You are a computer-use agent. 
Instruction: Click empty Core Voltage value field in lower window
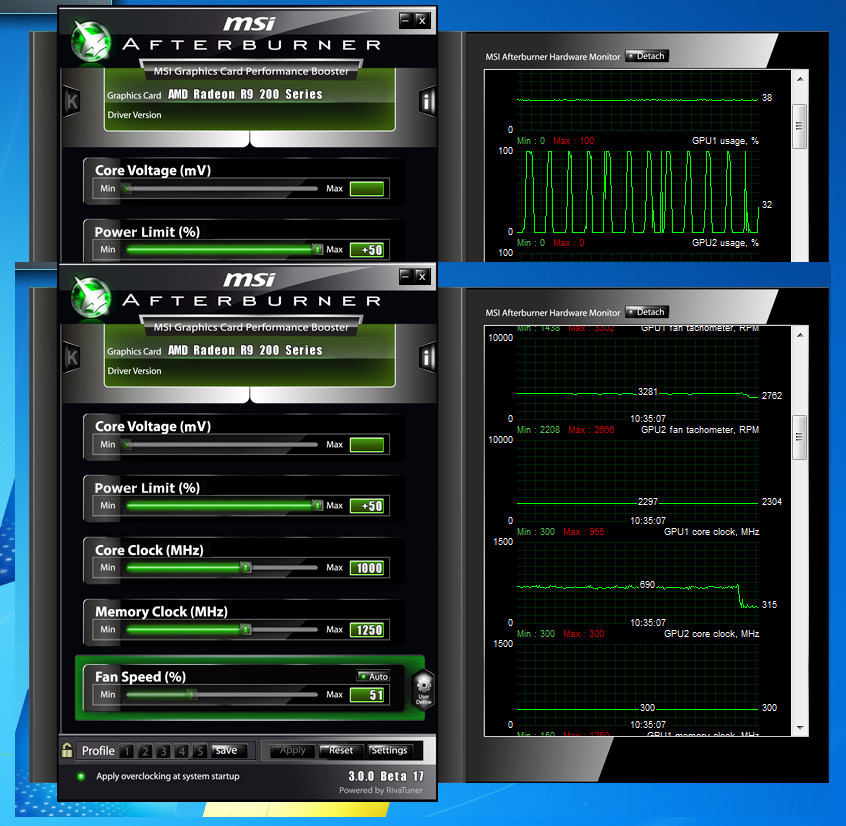367,445
